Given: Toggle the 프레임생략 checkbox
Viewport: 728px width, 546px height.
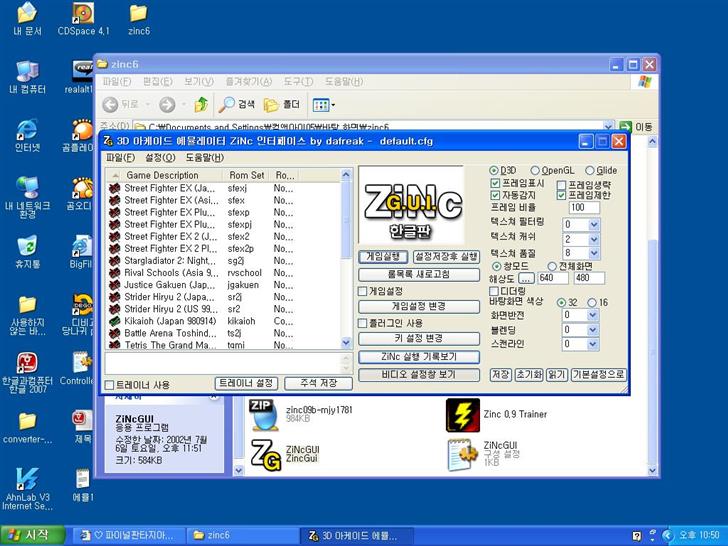Looking at the screenshot, I should coord(561,184).
